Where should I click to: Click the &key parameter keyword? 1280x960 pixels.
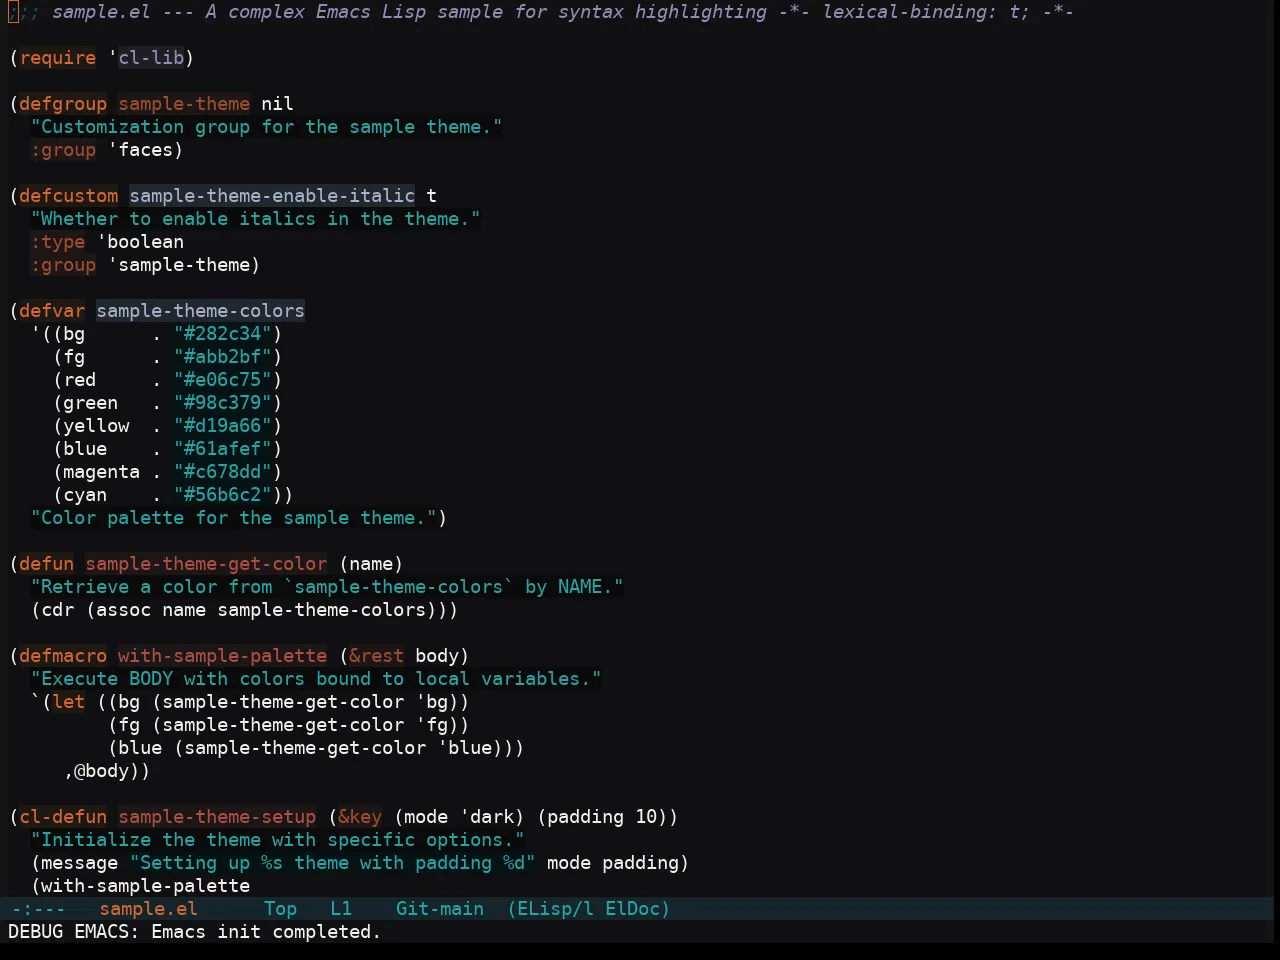[x=360, y=817]
